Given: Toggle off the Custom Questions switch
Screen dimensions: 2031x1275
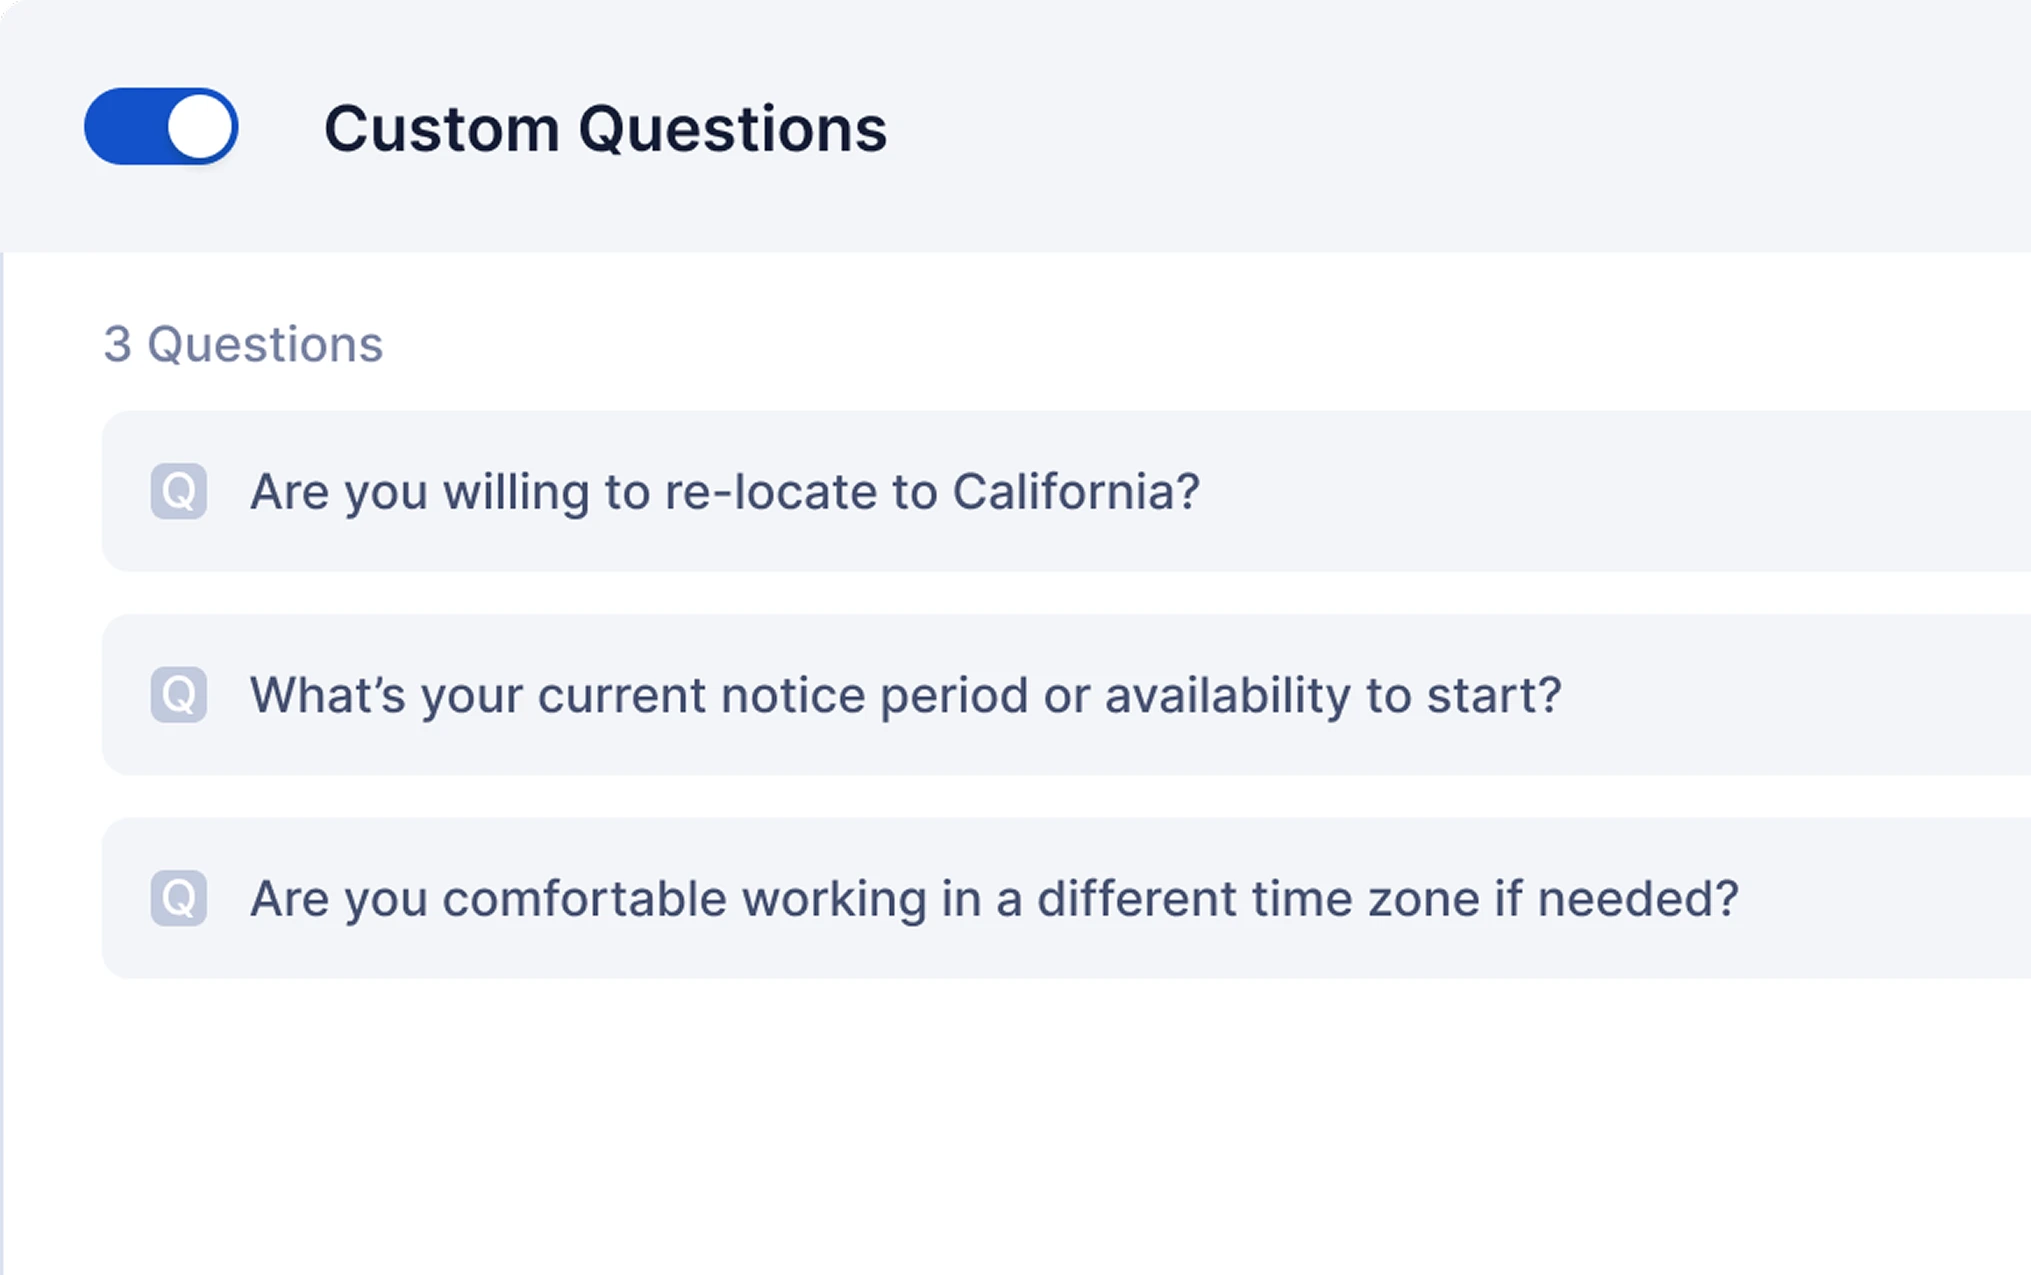Looking at the screenshot, I should pyautogui.click(x=161, y=127).
